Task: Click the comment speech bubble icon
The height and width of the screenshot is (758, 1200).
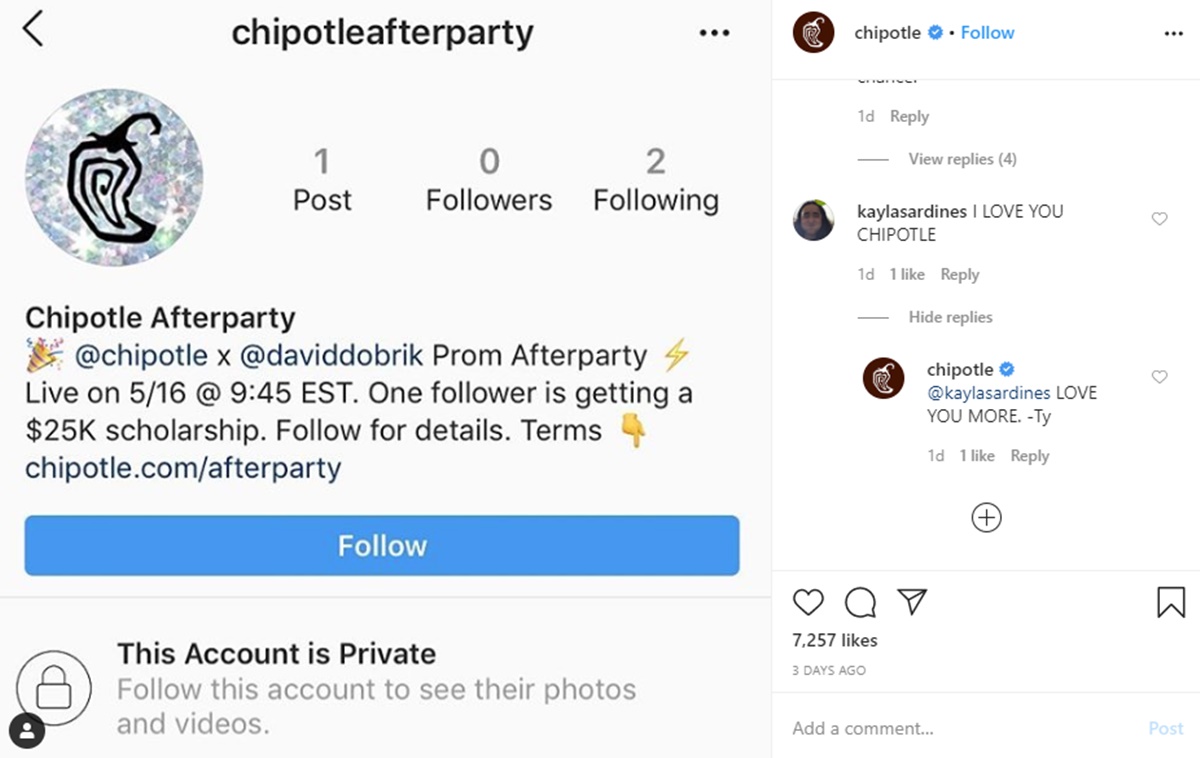Action: (x=860, y=601)
